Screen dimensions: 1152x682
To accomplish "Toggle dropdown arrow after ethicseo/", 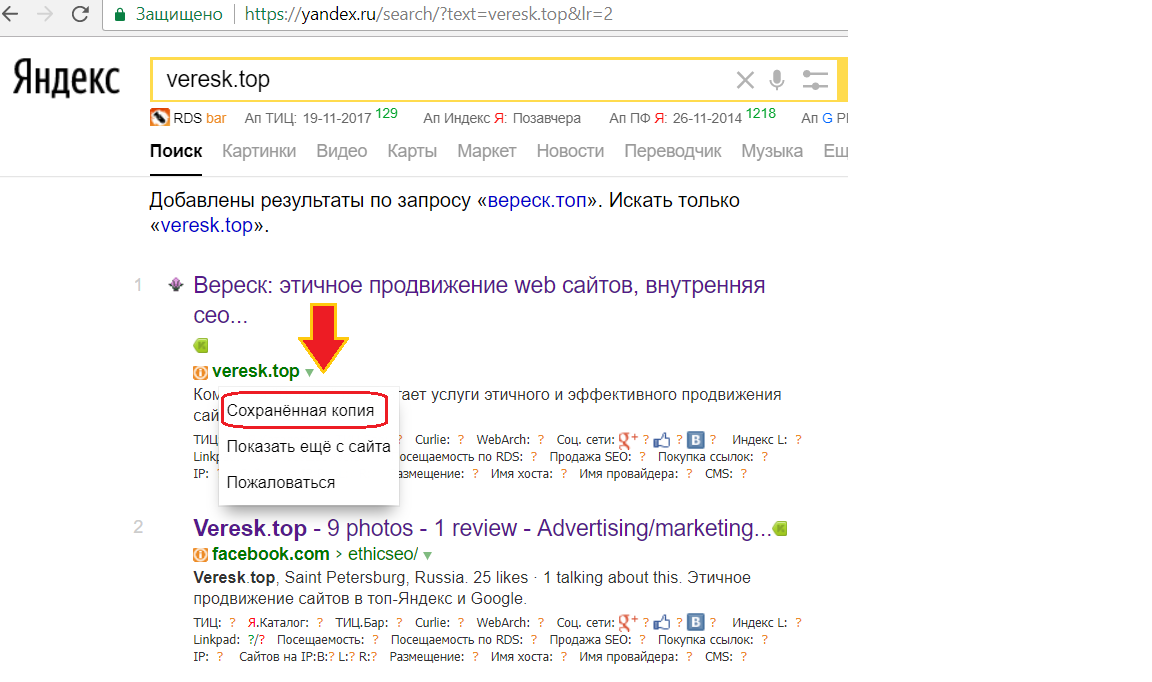I will pyautogui.click(x=428, y=556).
